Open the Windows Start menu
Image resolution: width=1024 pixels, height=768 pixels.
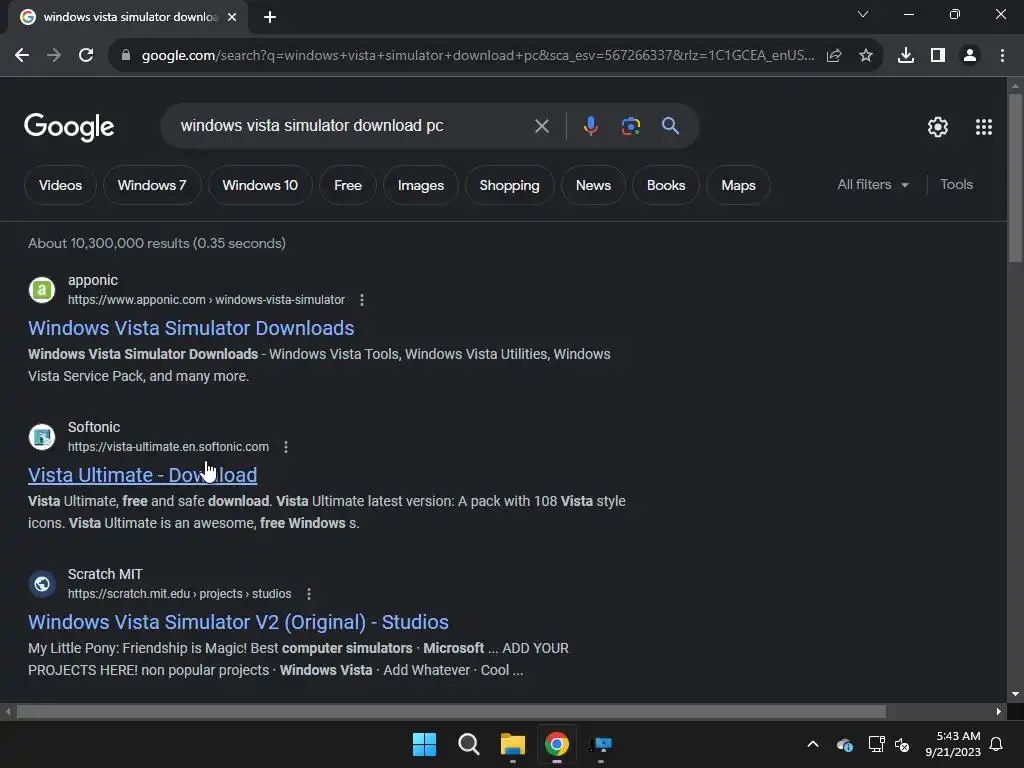click(x=424, y=744)
